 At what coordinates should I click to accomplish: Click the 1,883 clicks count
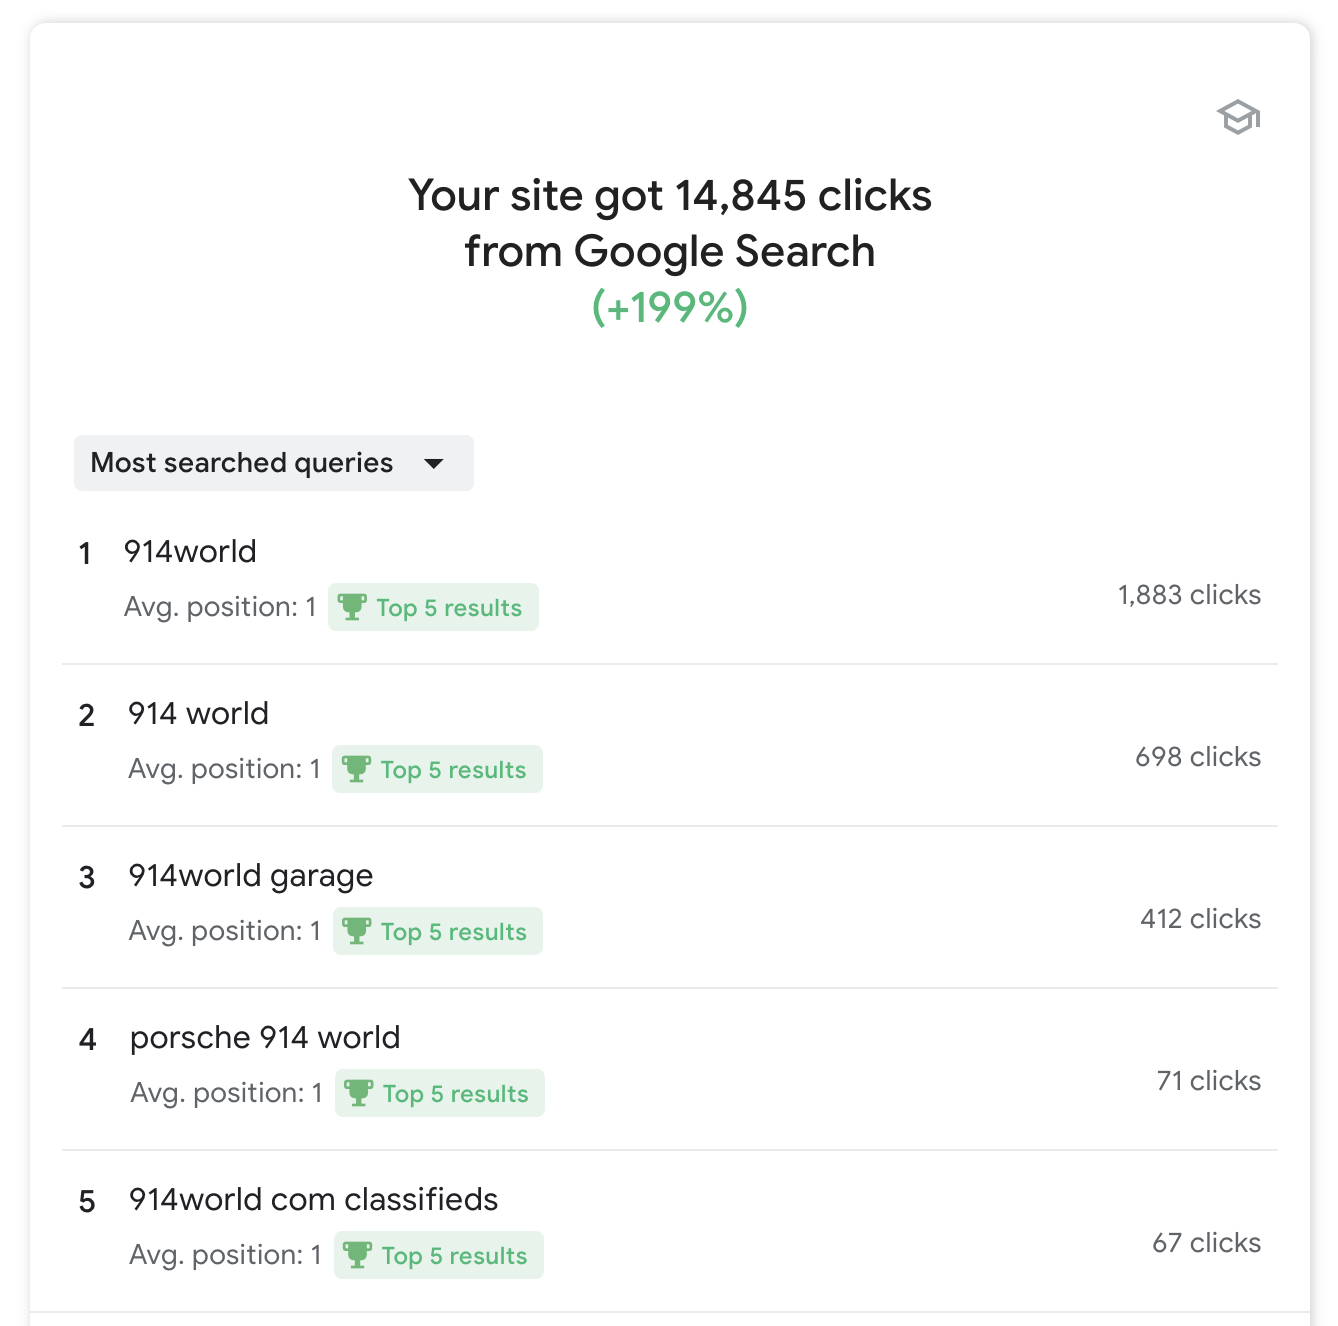click(x=1189, y=595)
